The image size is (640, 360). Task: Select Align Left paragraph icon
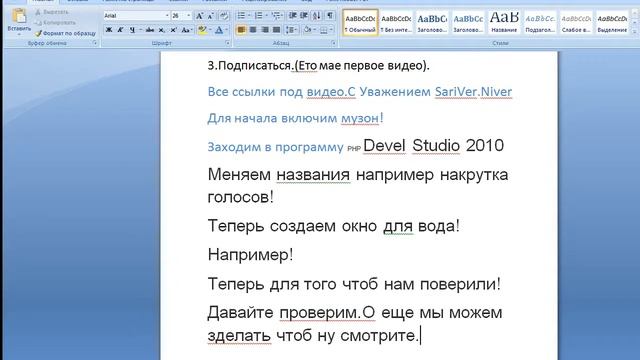coord(241,30)
